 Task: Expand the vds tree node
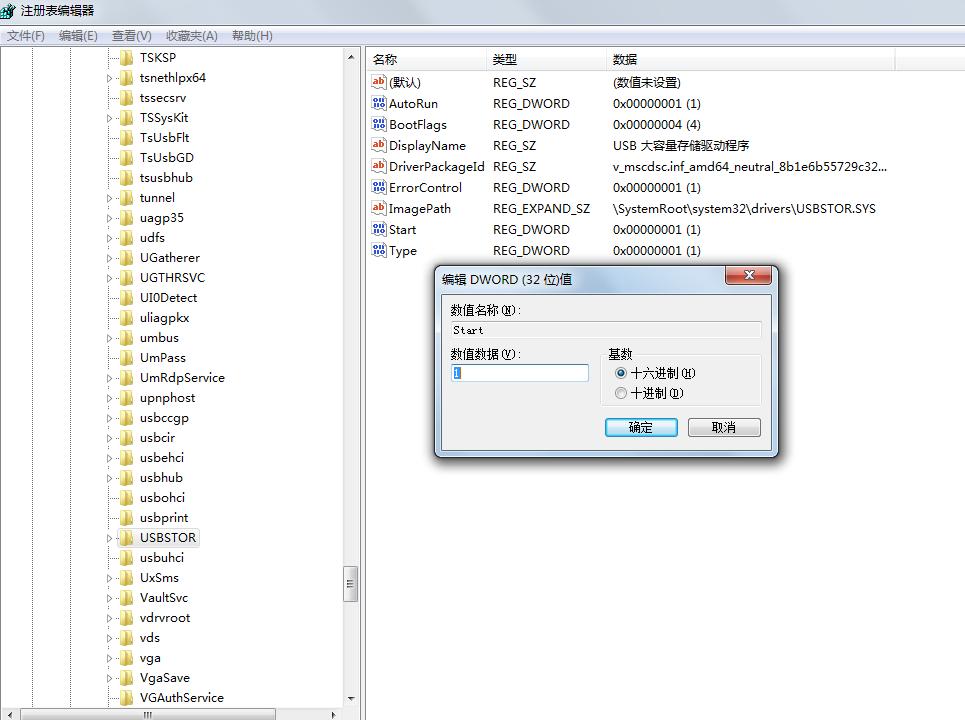tap(110, 638)
